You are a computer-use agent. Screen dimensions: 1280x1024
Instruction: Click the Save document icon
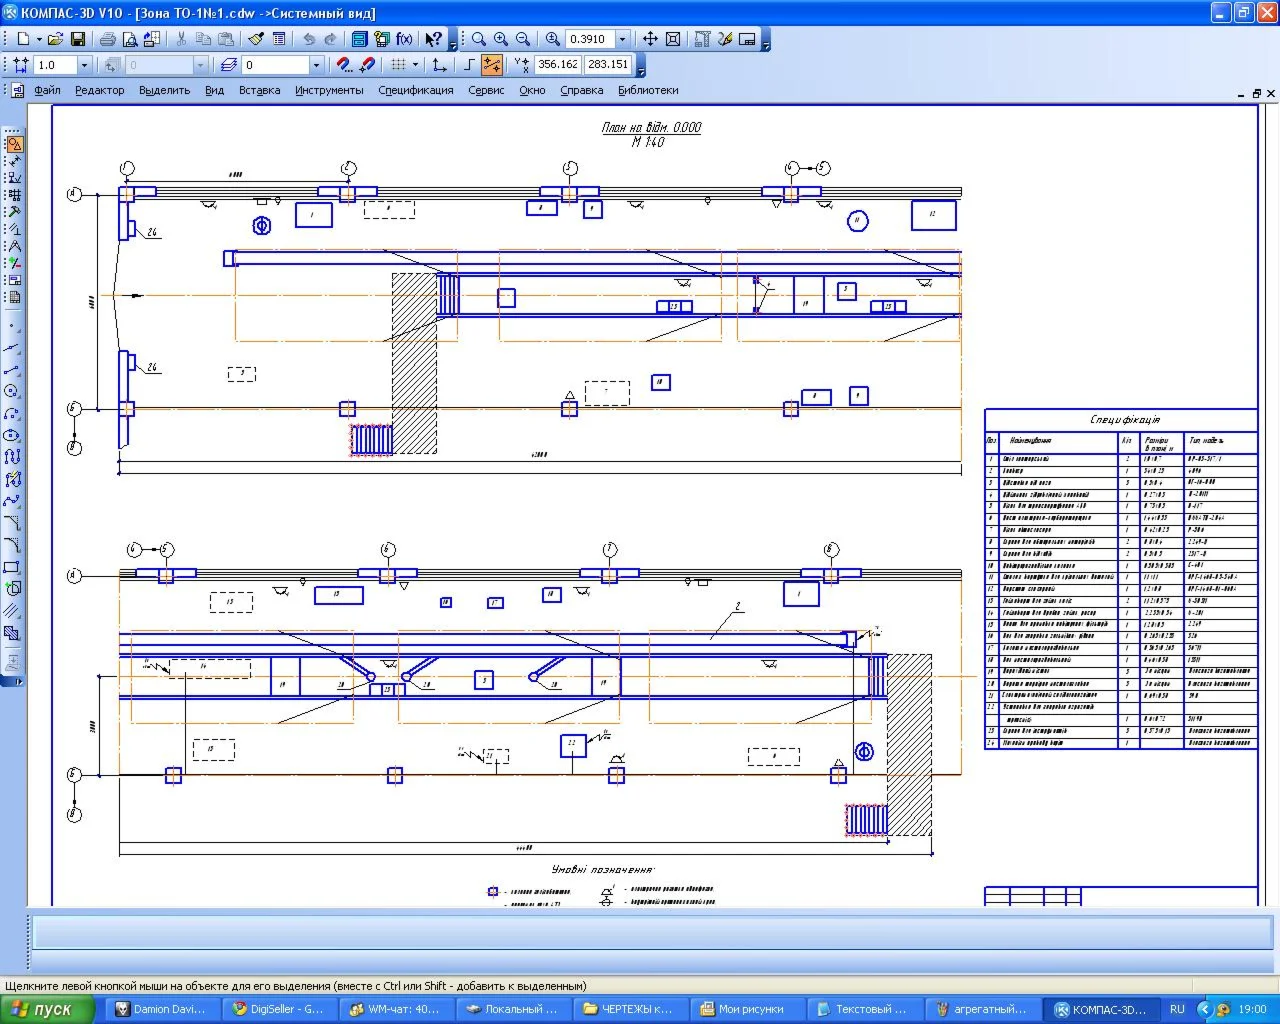[x=78, y=39]
